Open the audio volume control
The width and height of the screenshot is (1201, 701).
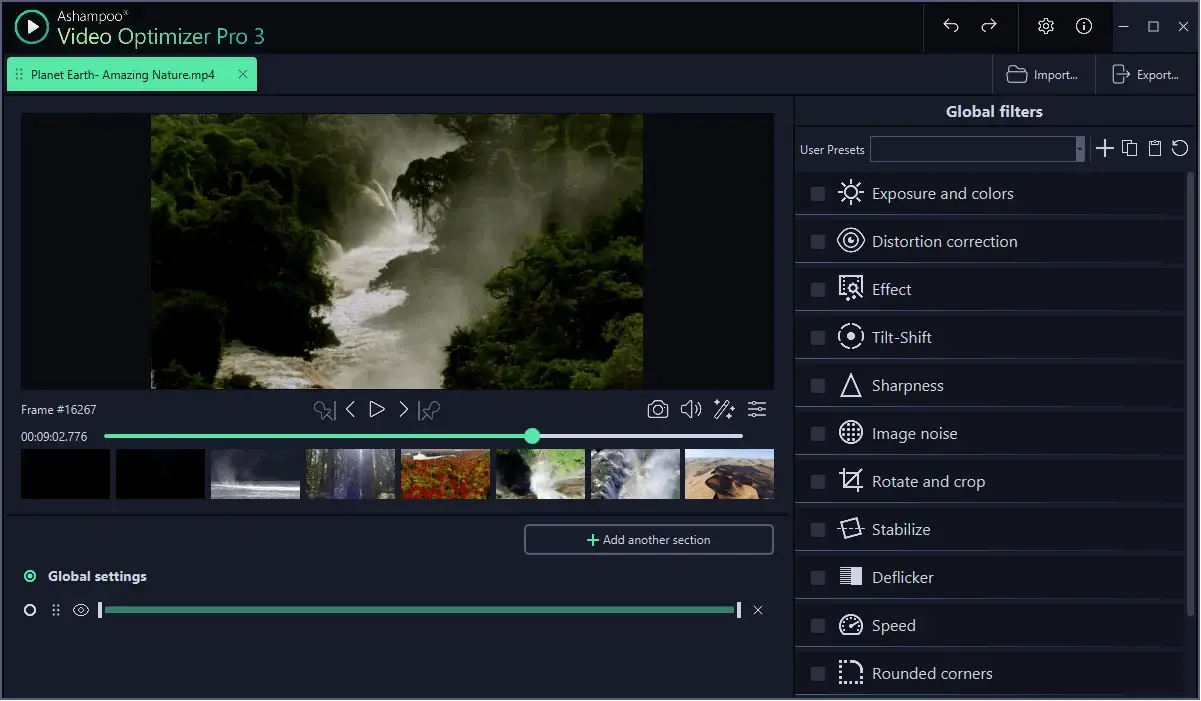[691, 409]
